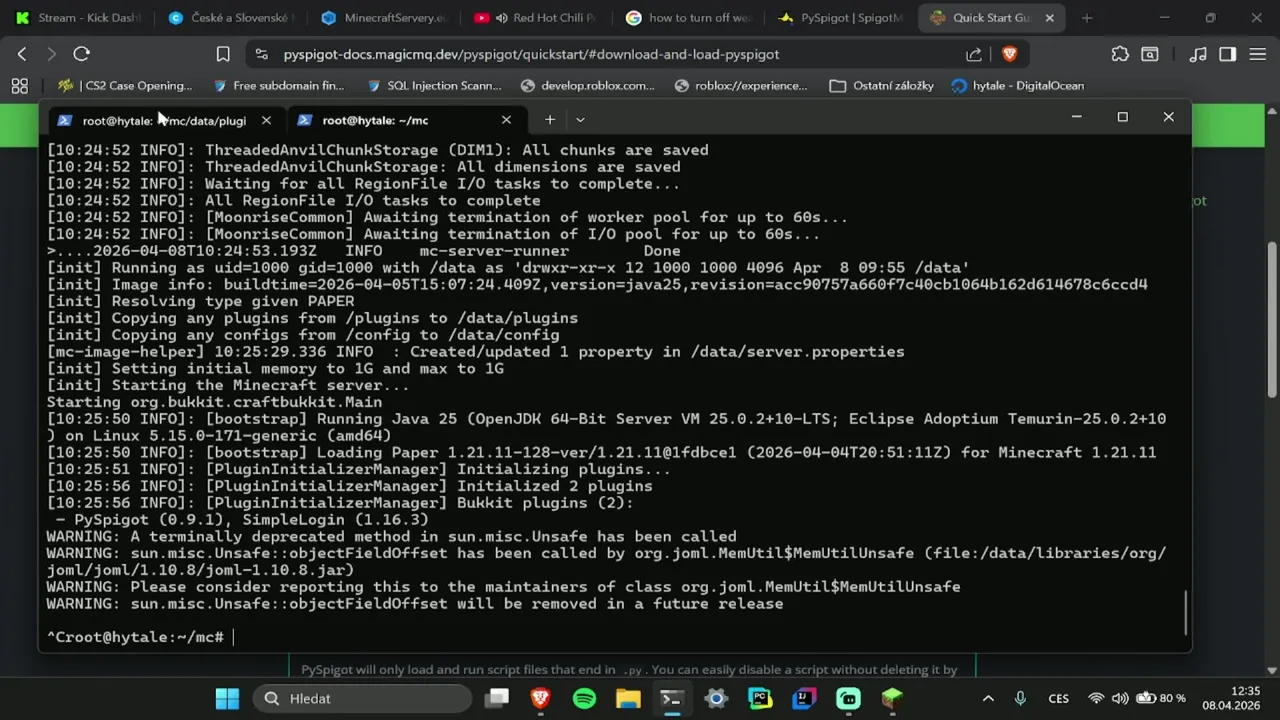The image size is (1280, 720).
Task: Open Windows Start menu
Action: tap(227, 698)
